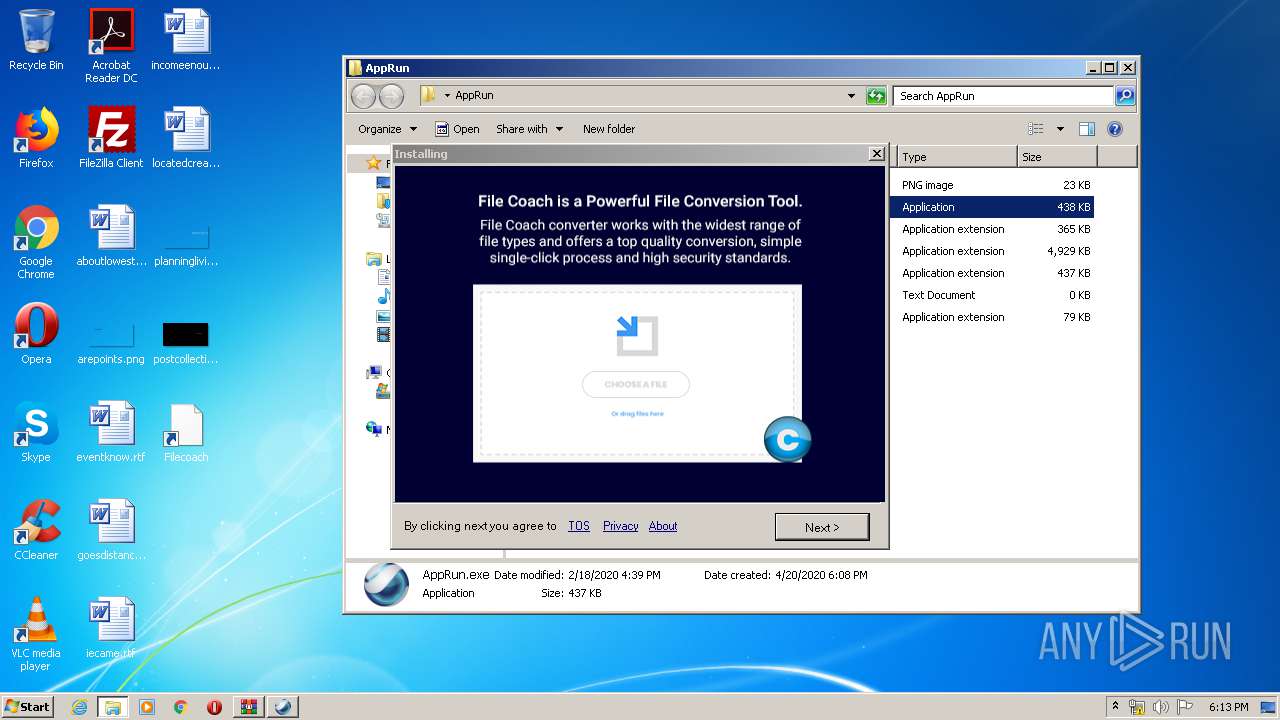Viewport: 1280px width, 720px height.
Task: Click the Action Center flag tray icon
Action: tap(1185, 707)
